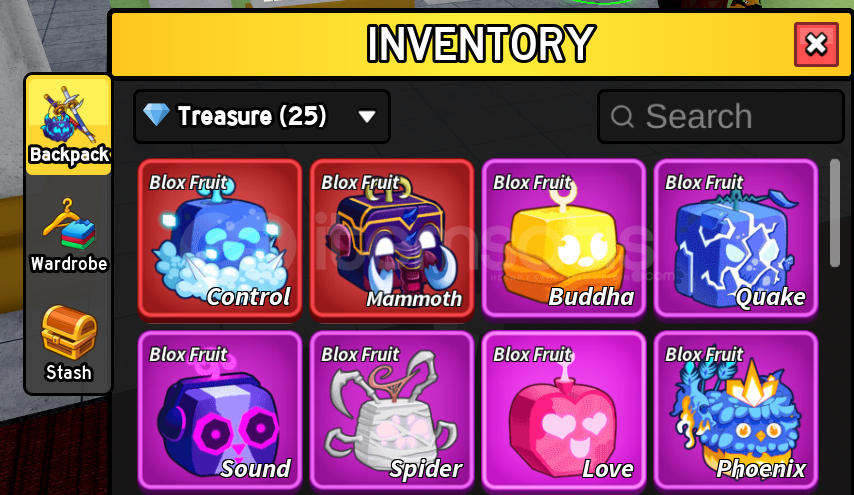Click the inventory vertical scrollbar
The image size is (854, 495).
(834, 213)
